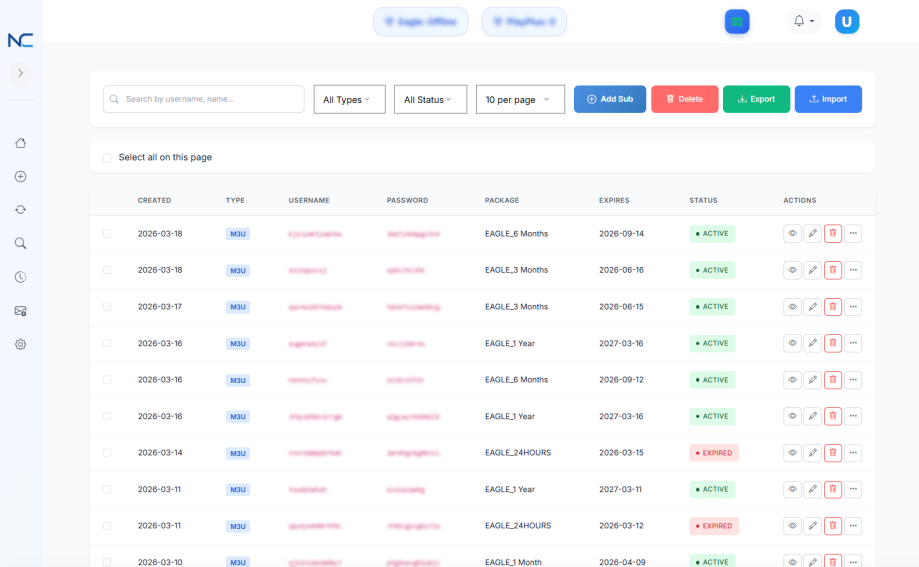Screen dimensions: 919x567
Task: Click the home icon in the sidebar
Action: click(20, 143)
